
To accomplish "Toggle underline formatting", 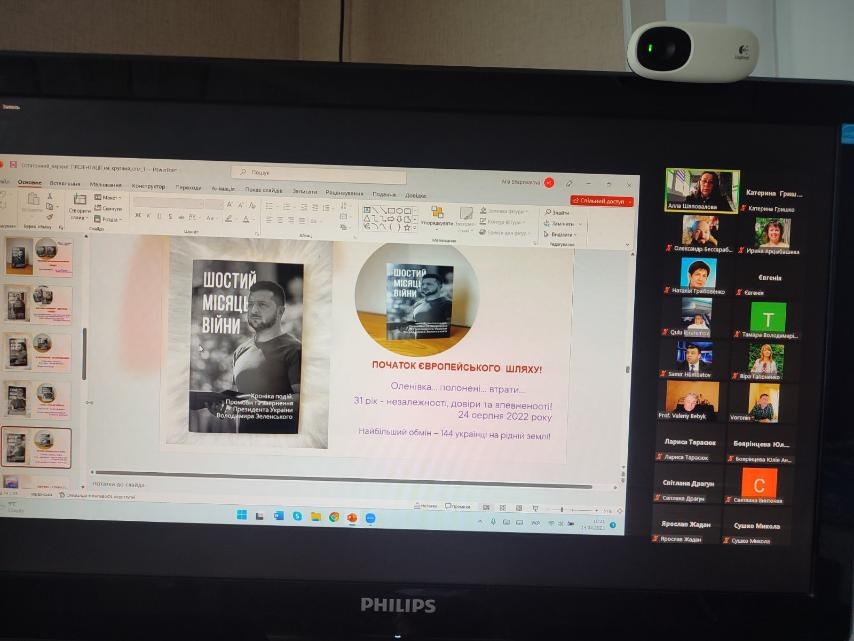I will click(160, 216).
